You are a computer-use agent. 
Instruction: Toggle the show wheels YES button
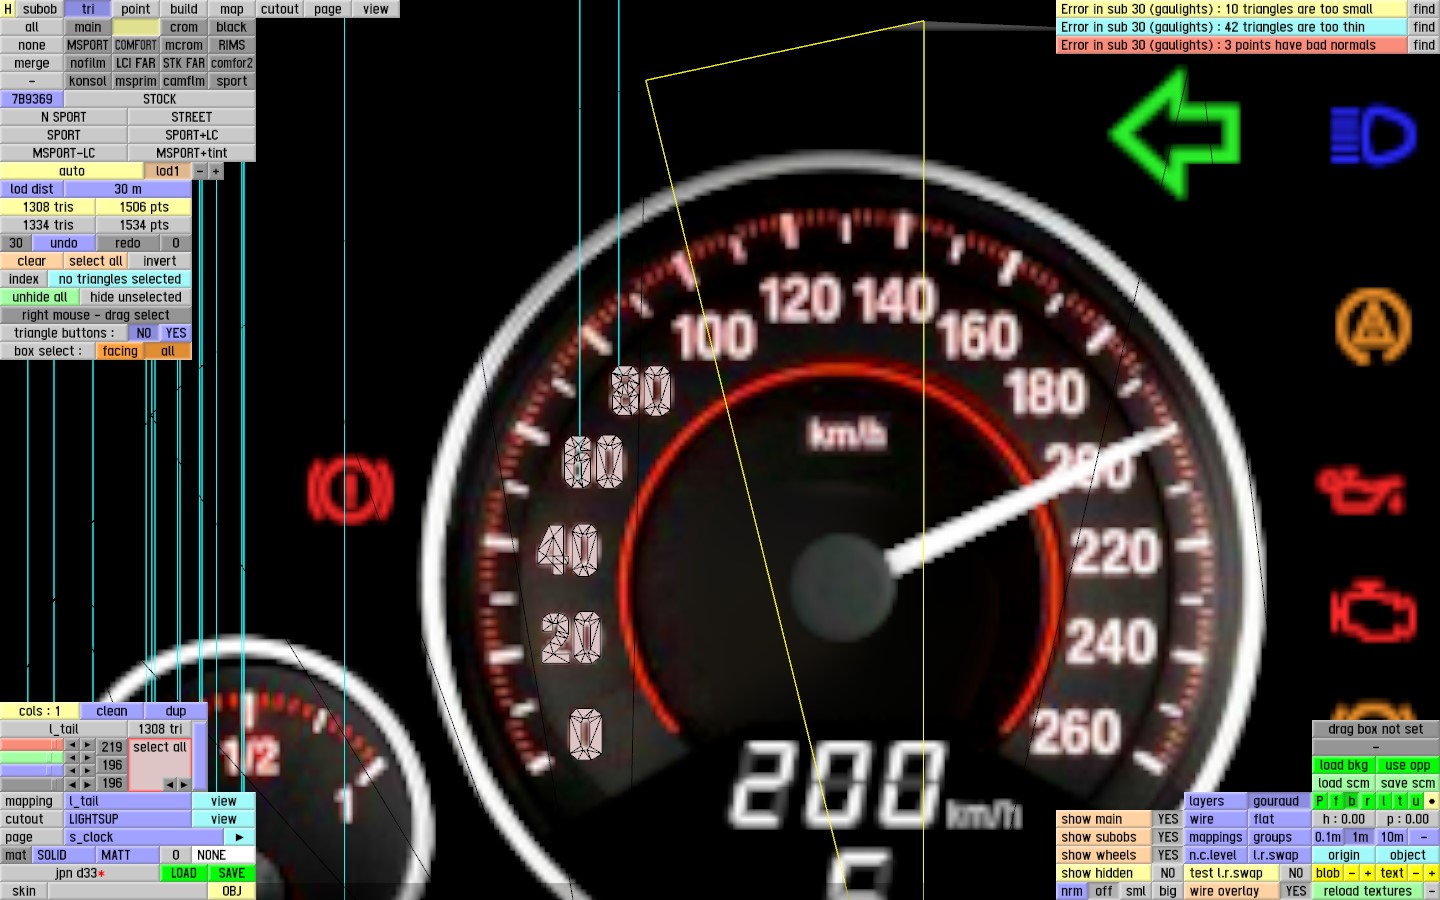[x=1168, y=855]
